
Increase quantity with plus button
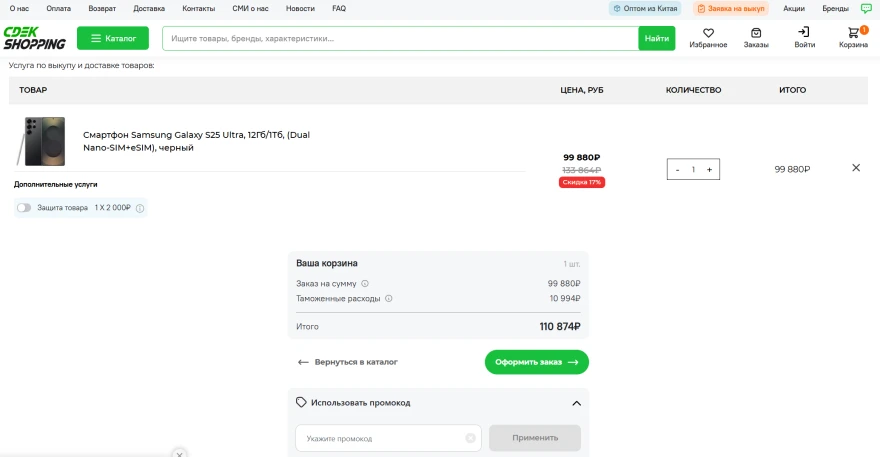click(x=709, y=170)
